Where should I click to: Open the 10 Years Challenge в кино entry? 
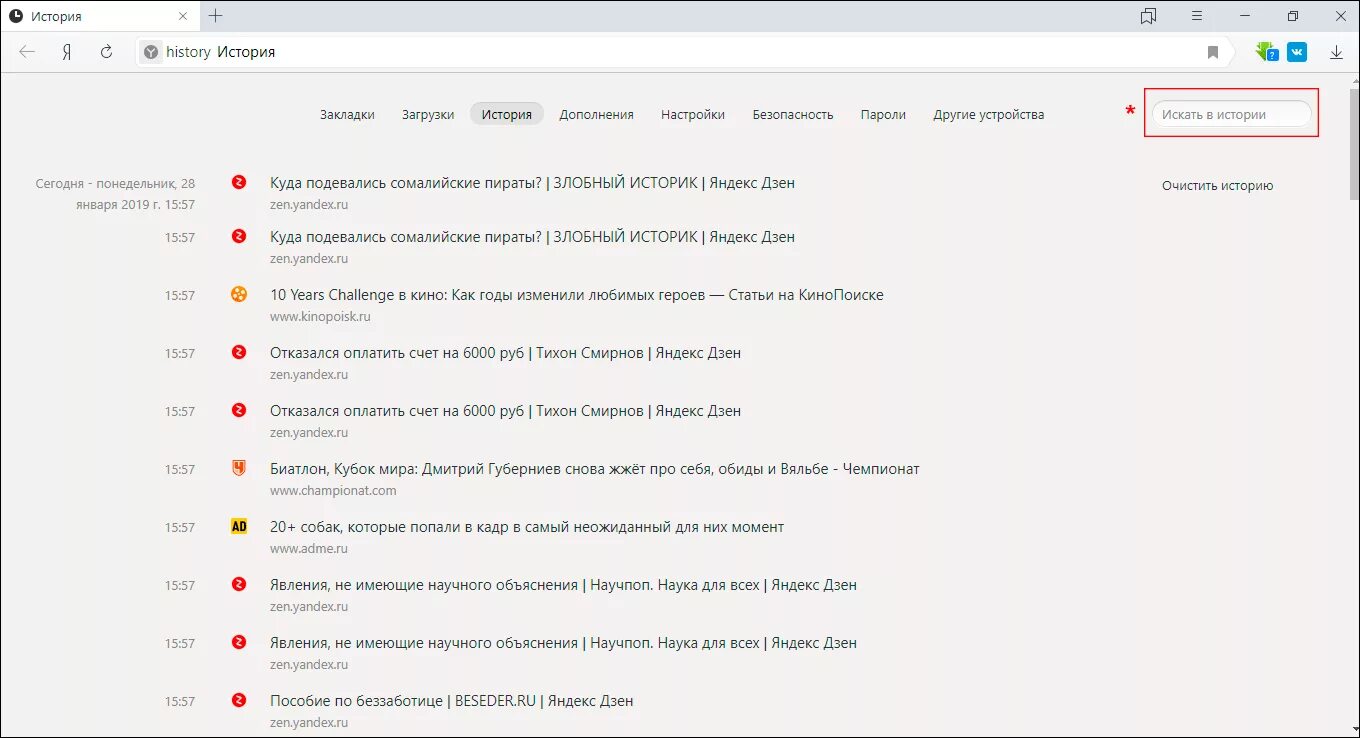[577, 295]
